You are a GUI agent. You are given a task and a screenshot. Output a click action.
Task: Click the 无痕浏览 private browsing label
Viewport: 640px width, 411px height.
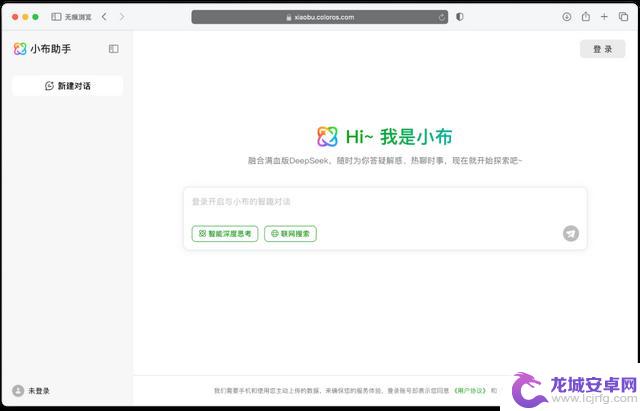[x=78, y=17]
